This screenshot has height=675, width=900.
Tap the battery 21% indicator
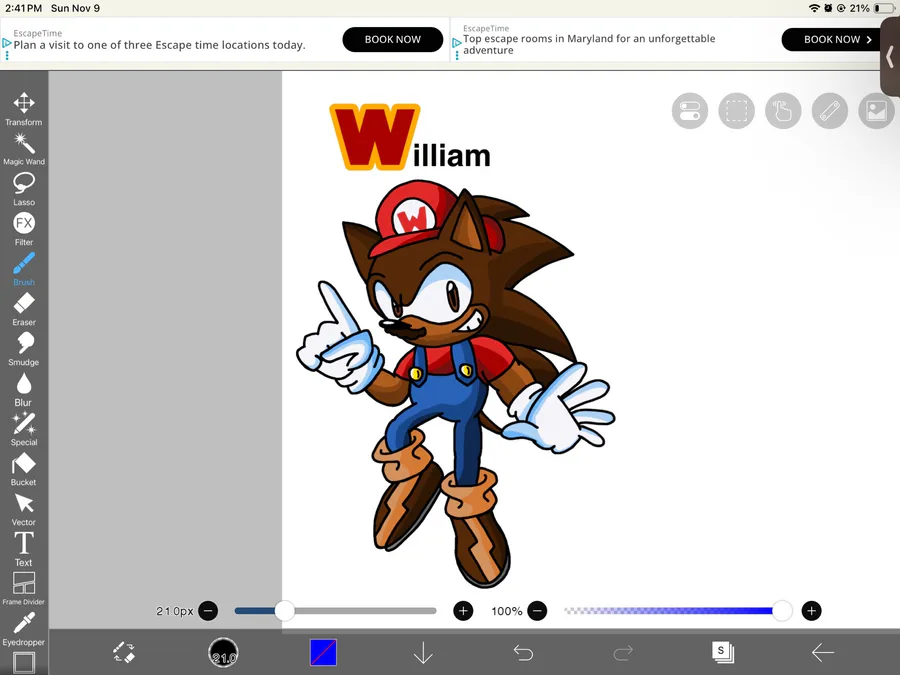coord(871,8)
